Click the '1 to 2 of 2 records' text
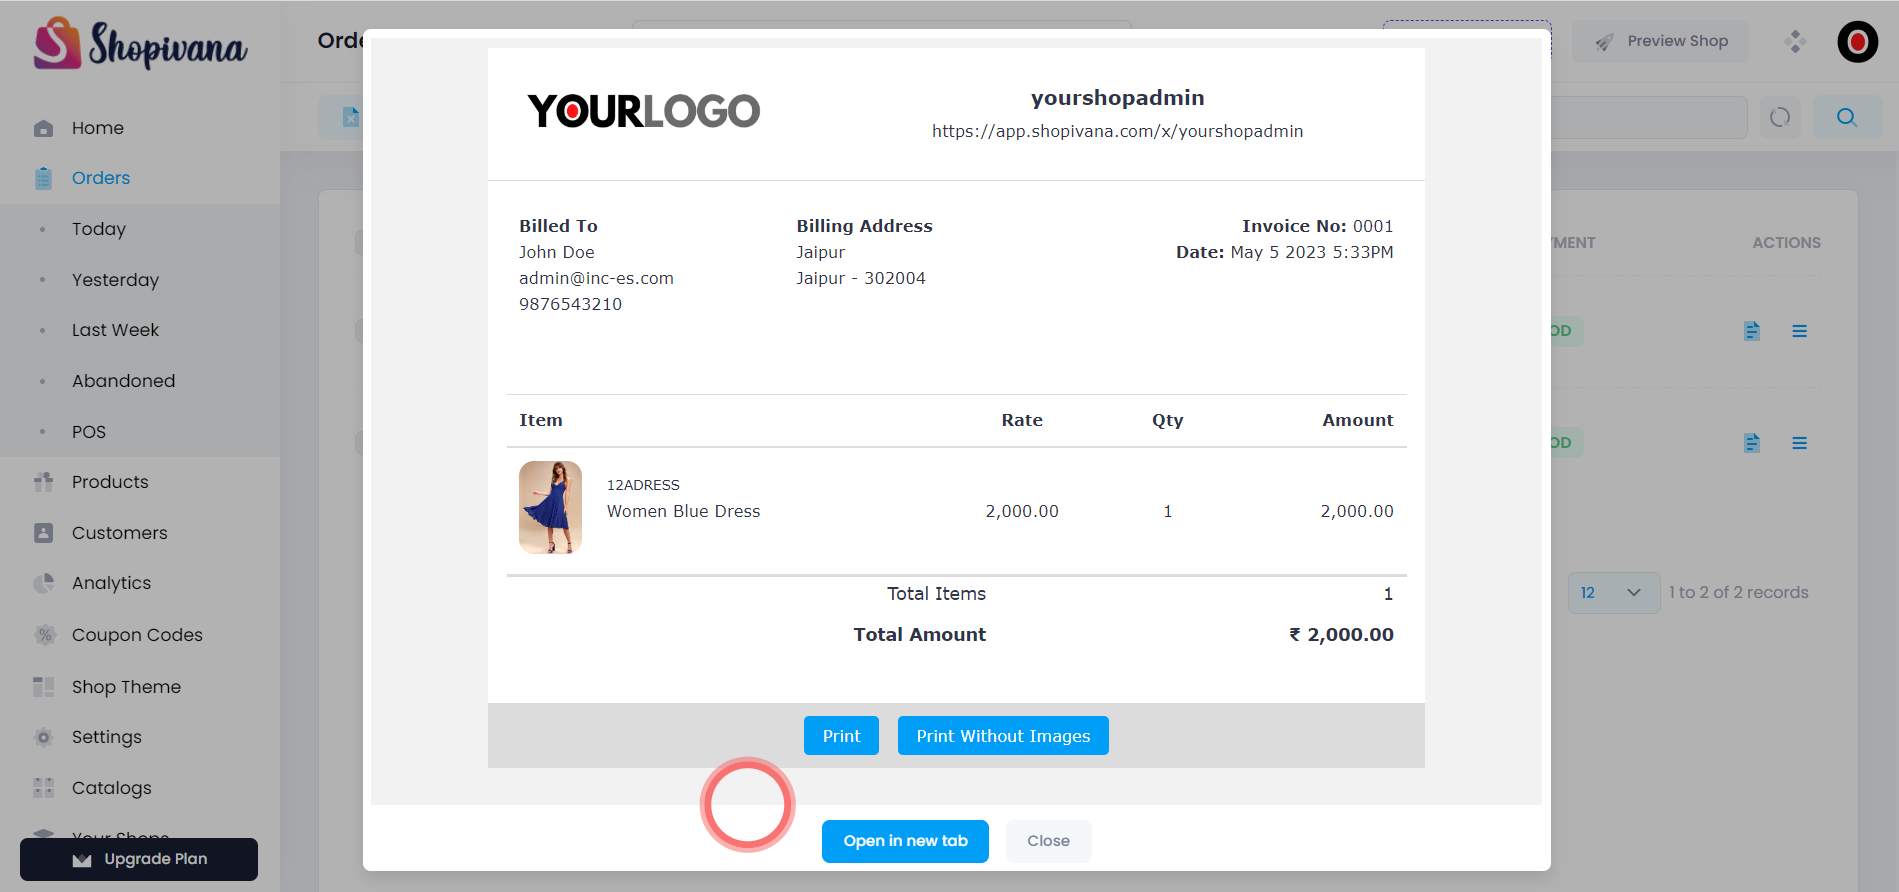 (1738, 592)
